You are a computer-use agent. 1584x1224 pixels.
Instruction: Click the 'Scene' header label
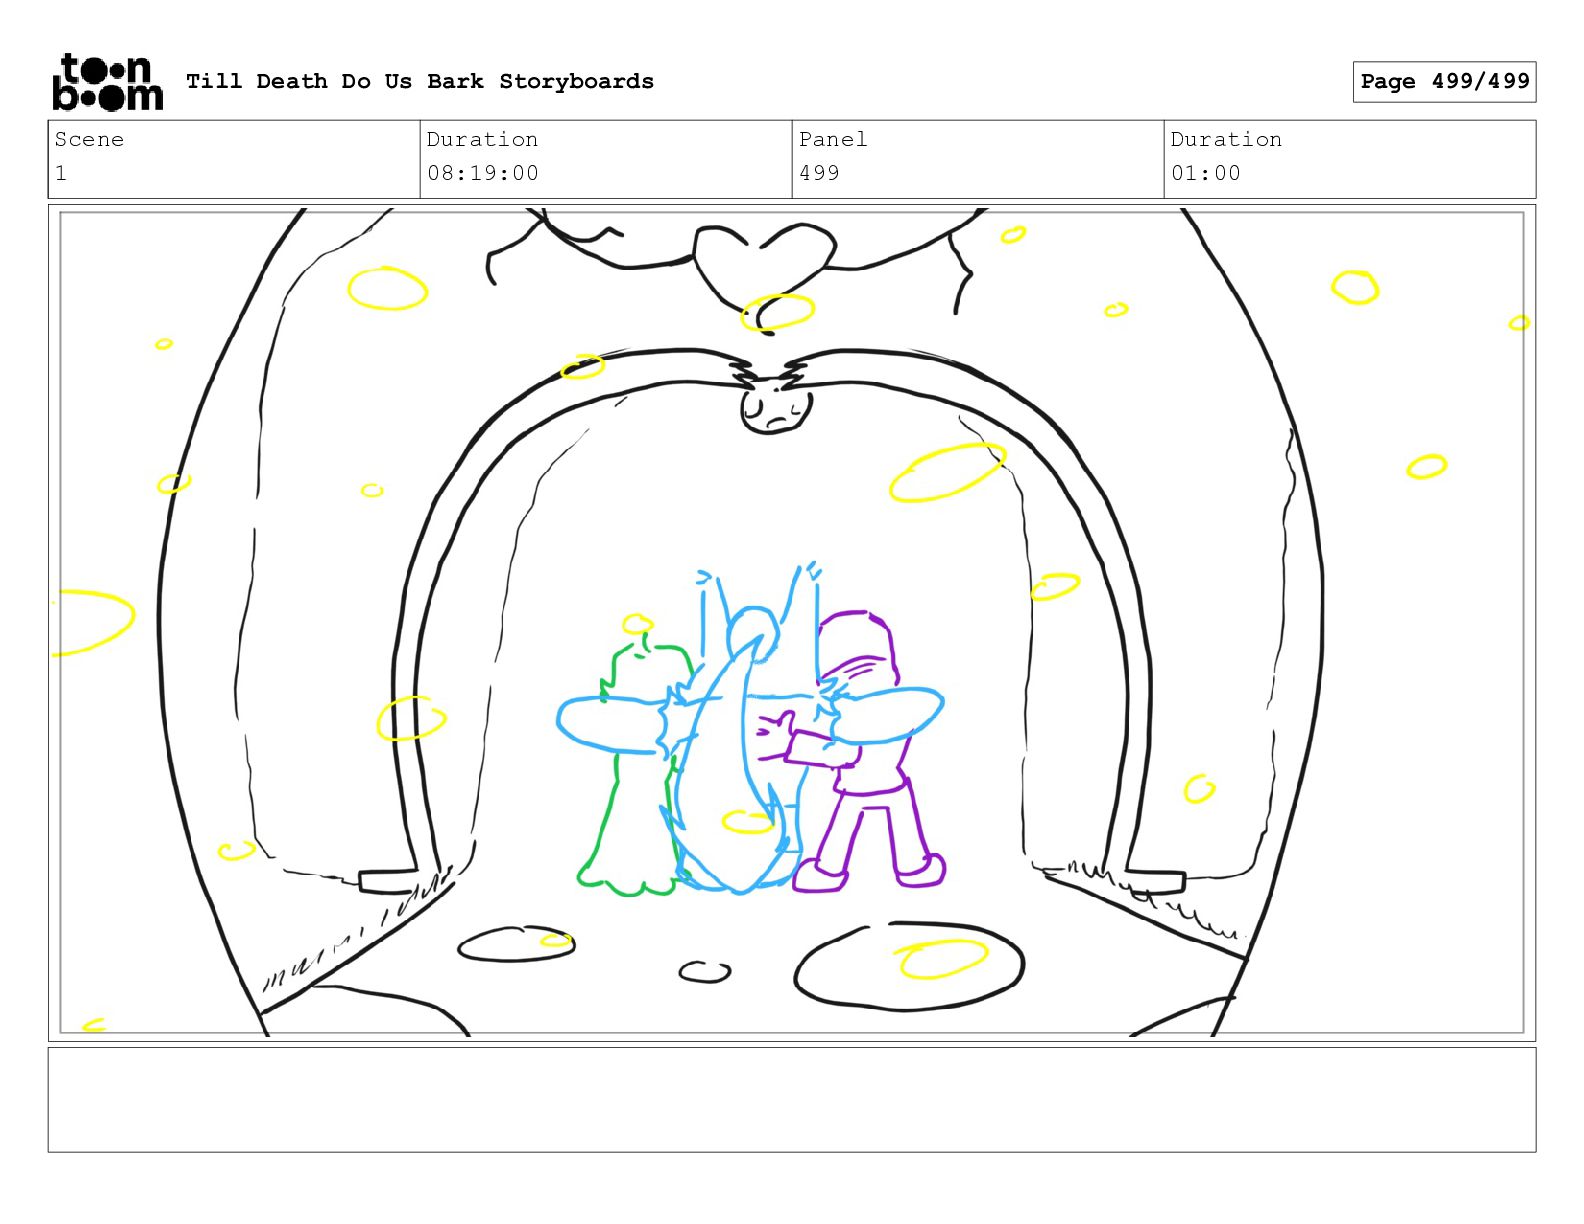coord(89,140)
